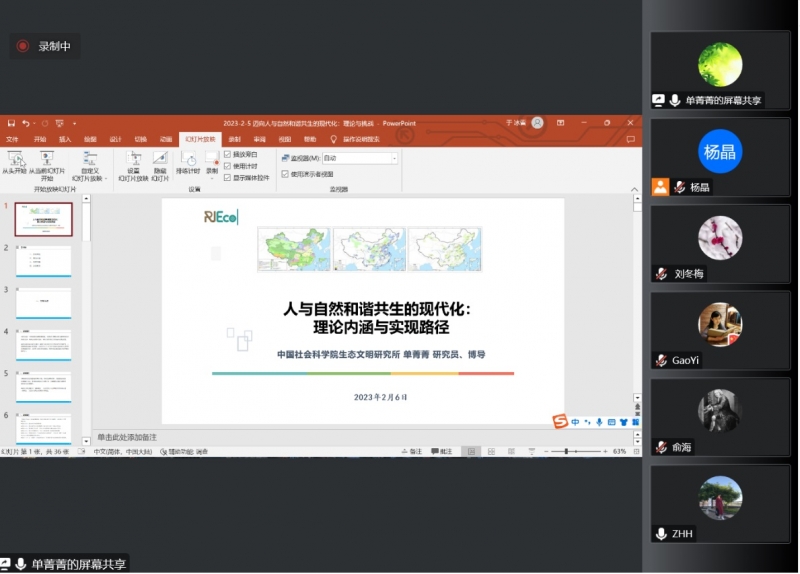
Task: Click the 录制中 recording indicator button
Action: pyautogui.click(x=44, y=46)
